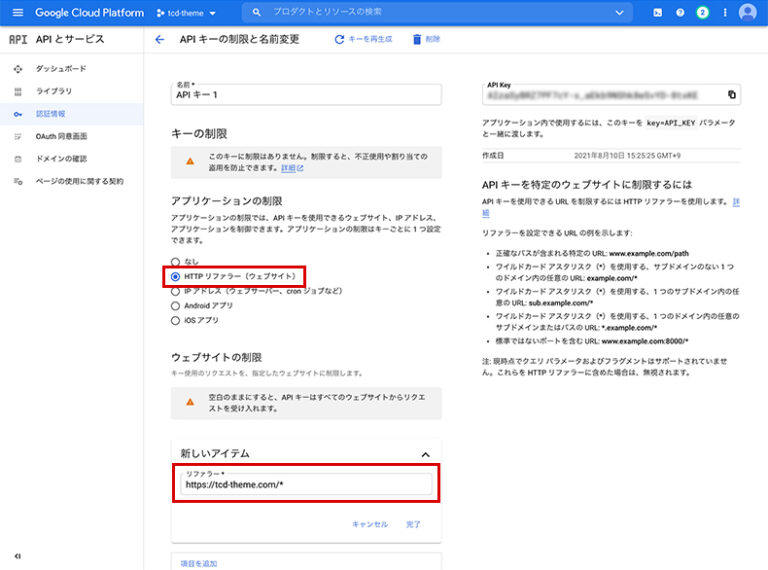Open the notifications badge showing 2
The height and width of the screenshot is (570, 768).
point(702,13)
